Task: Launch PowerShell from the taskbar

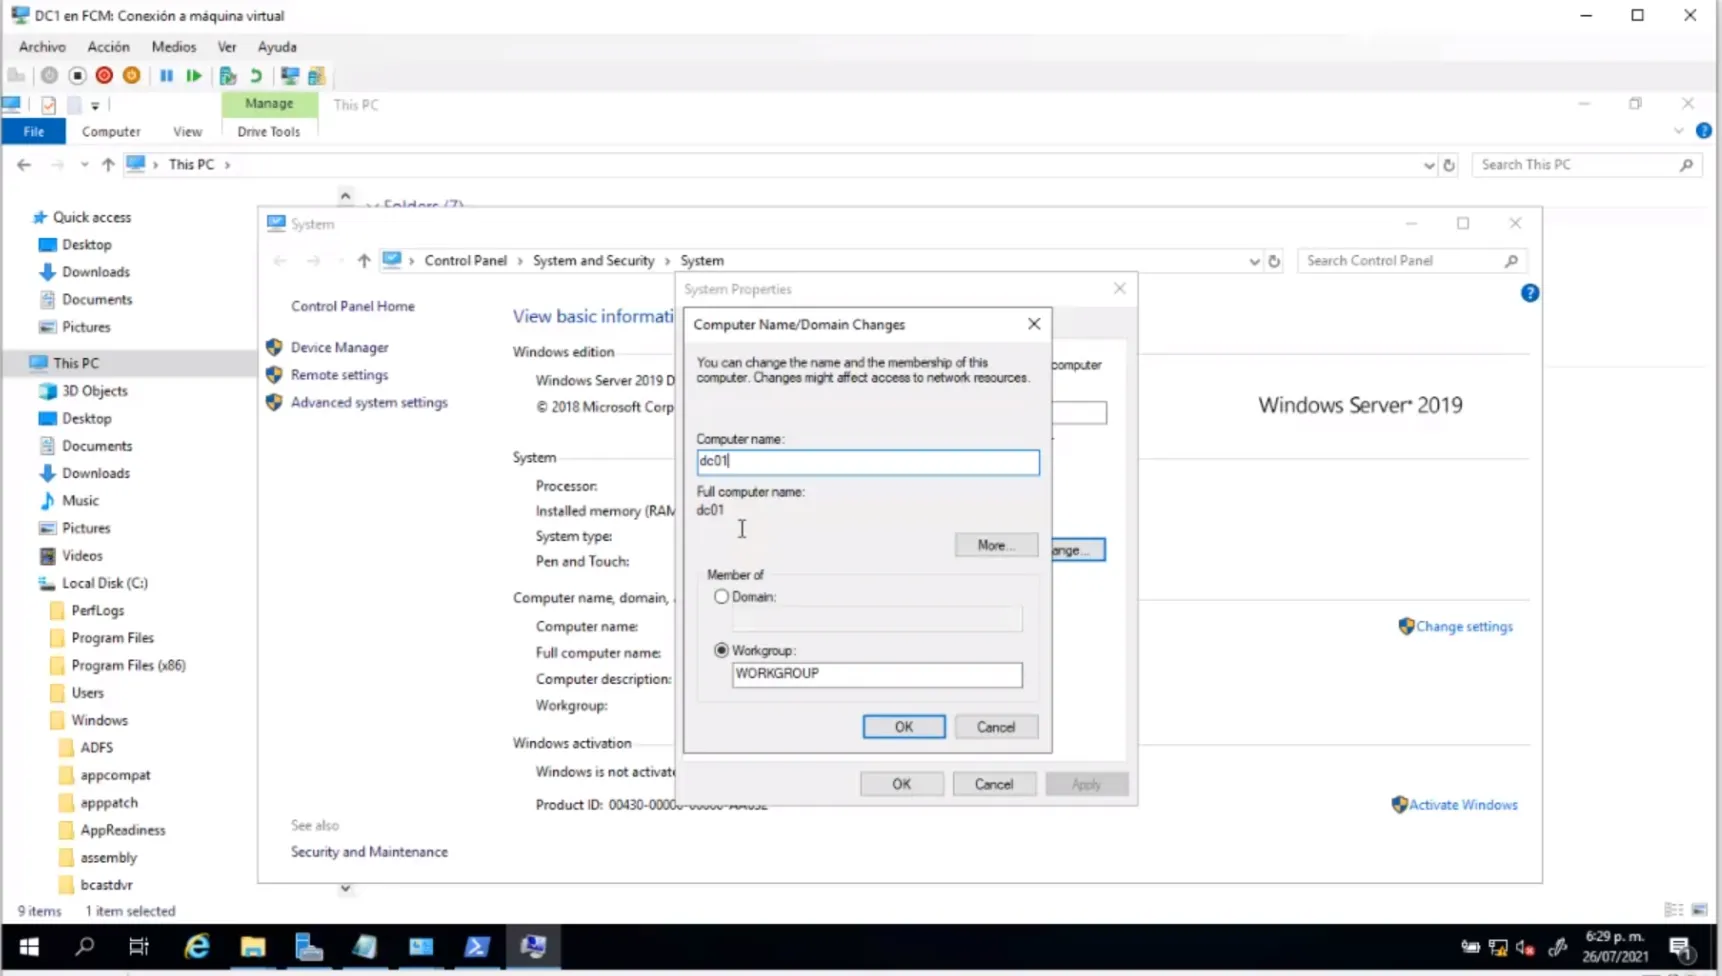Action: click(477, 946)
